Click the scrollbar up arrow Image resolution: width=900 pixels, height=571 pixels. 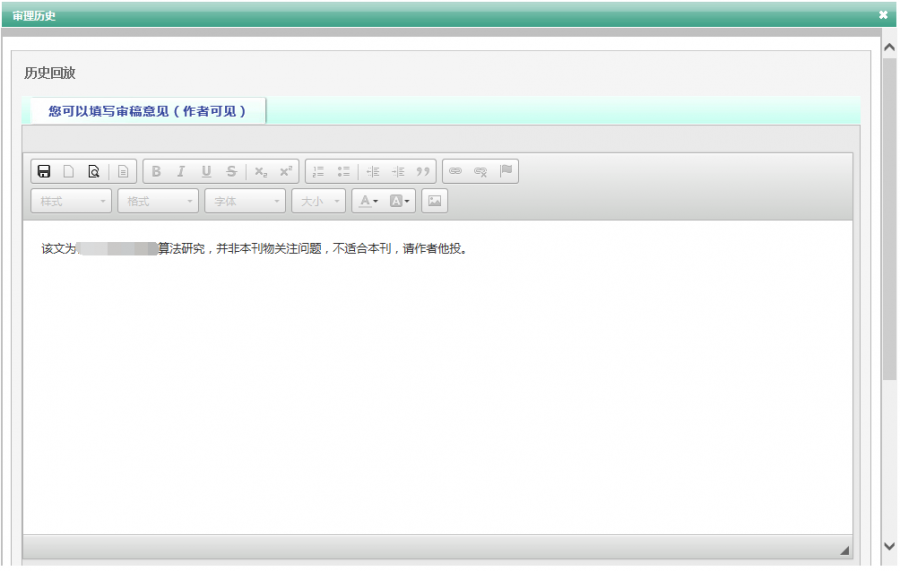[890, 48]
